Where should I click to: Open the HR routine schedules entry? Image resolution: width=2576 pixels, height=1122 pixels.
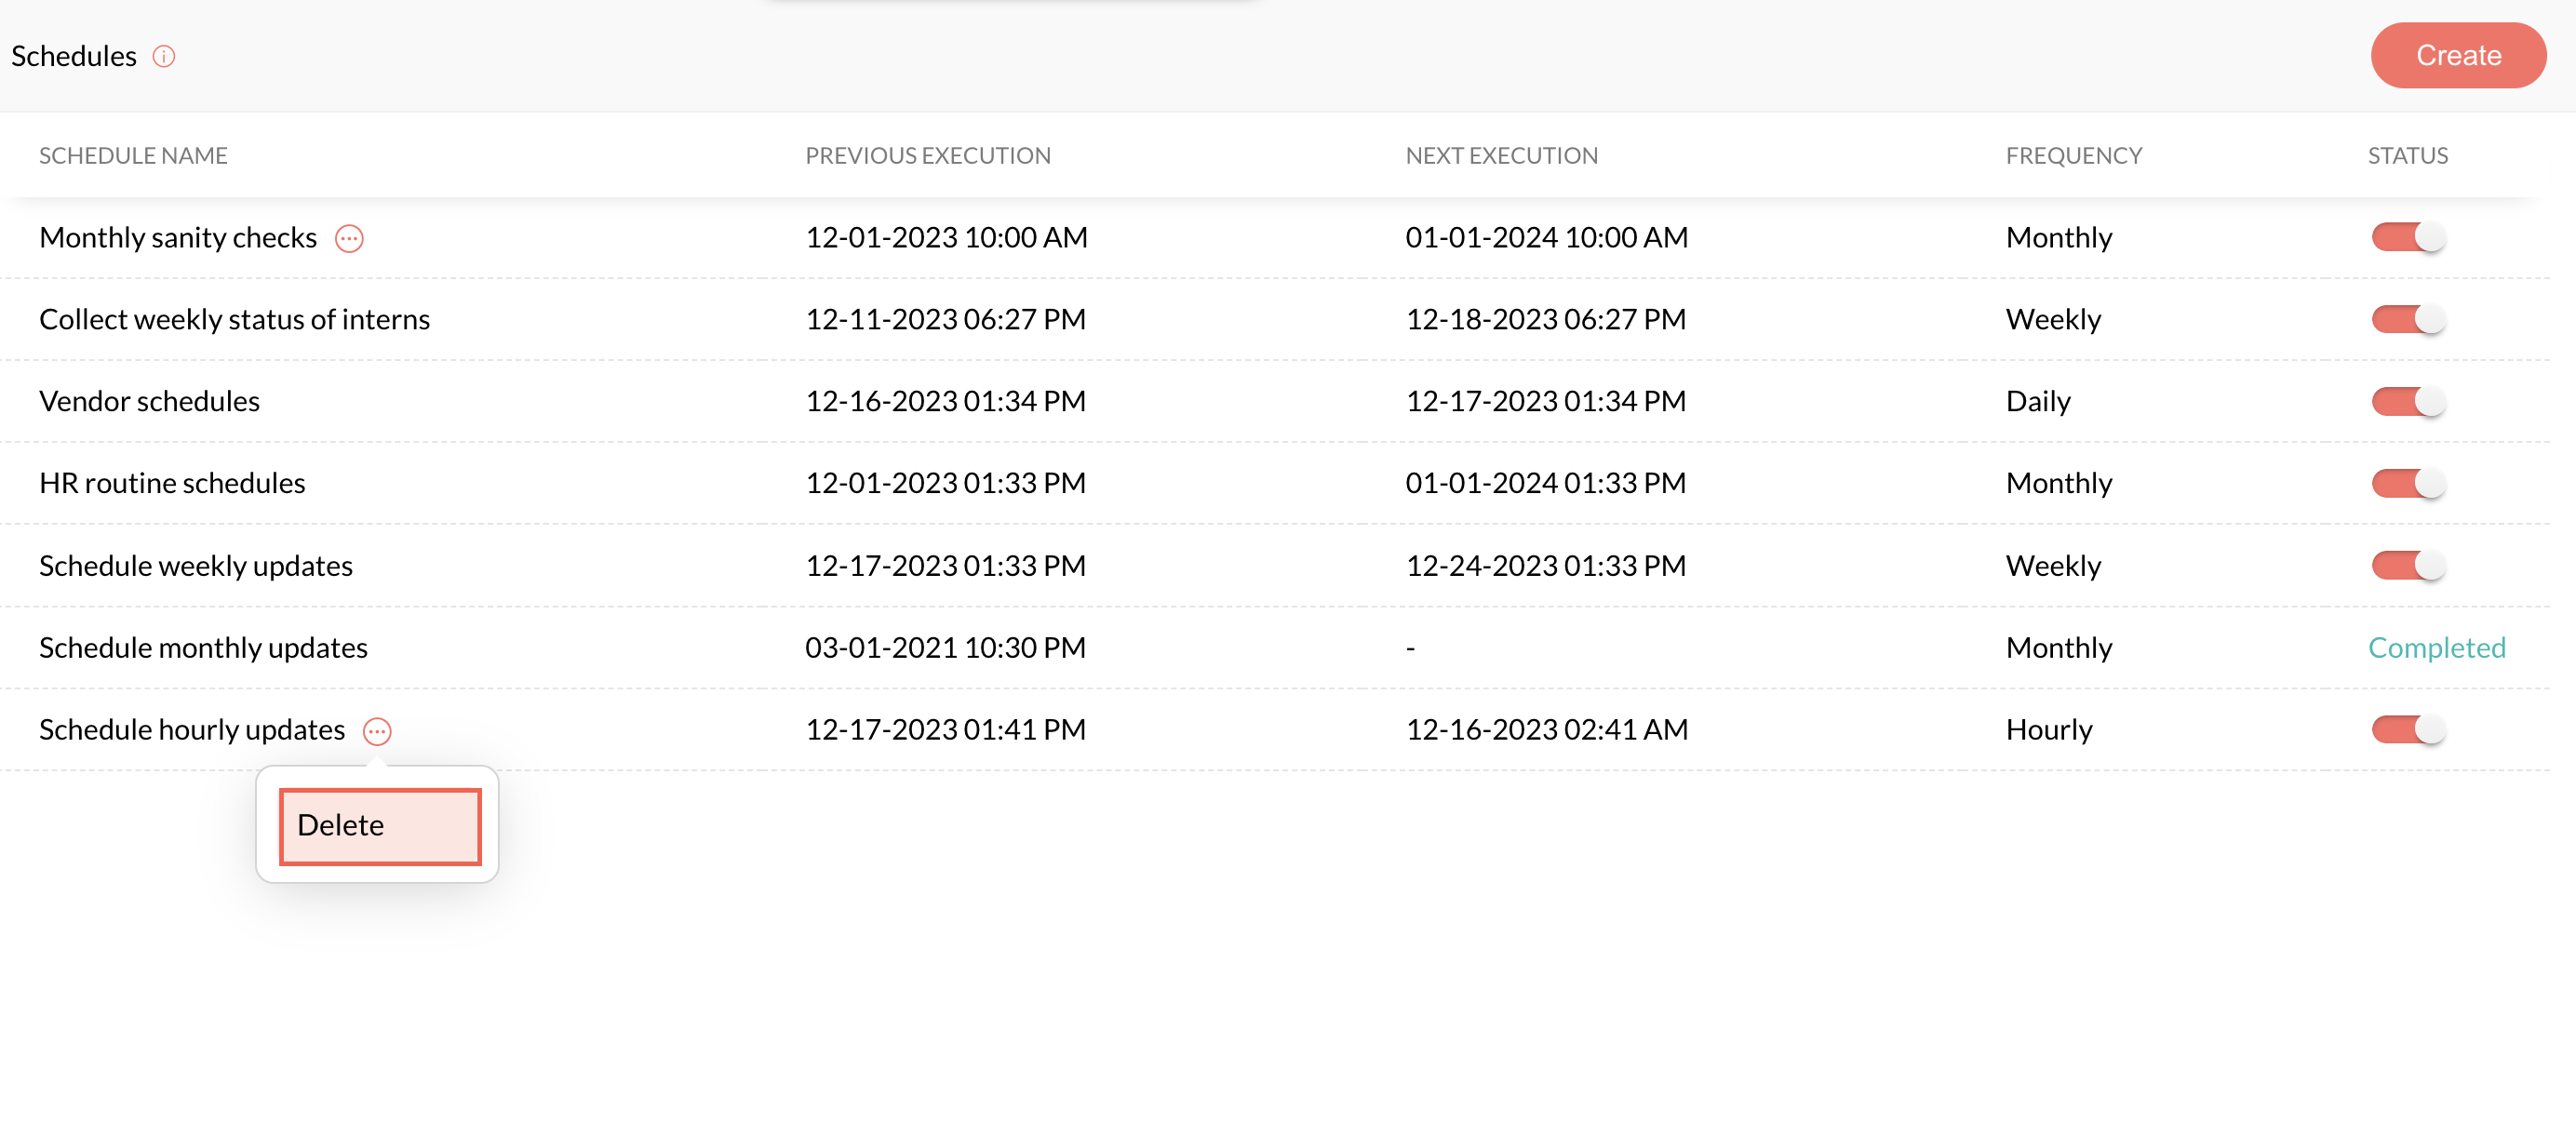pos(172,483)
